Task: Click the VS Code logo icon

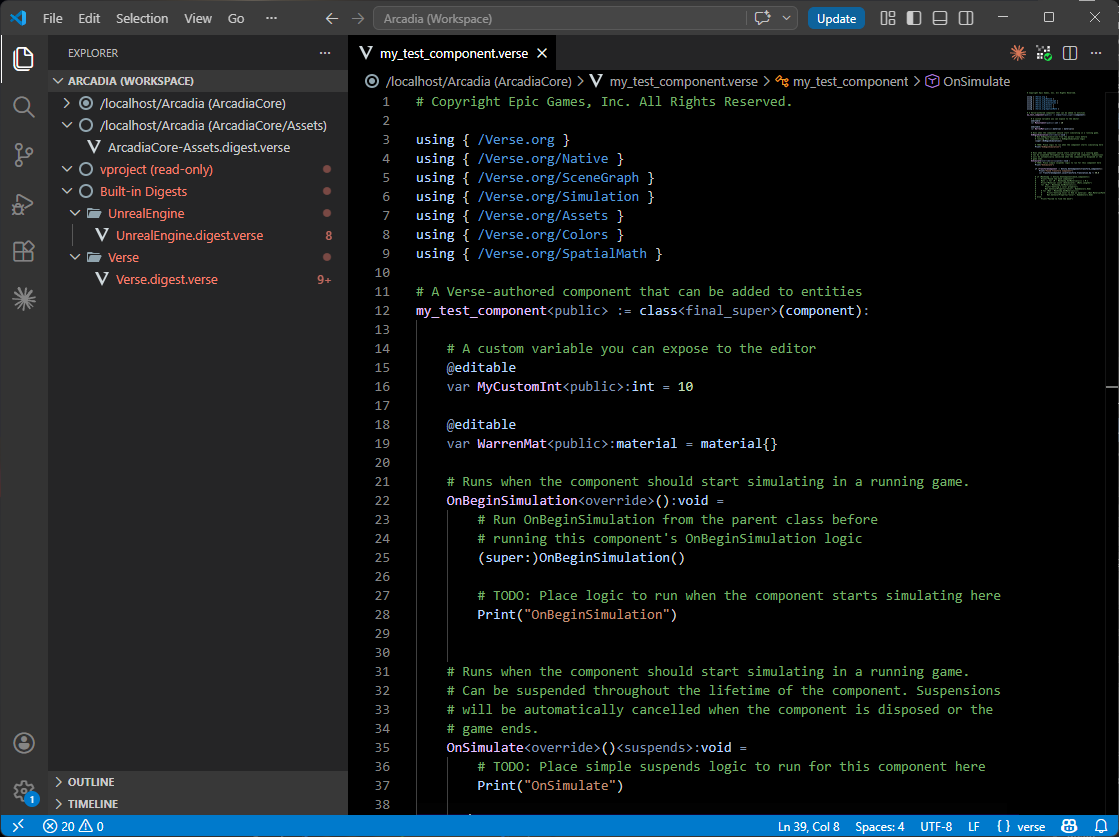Action: coord(19,19)
